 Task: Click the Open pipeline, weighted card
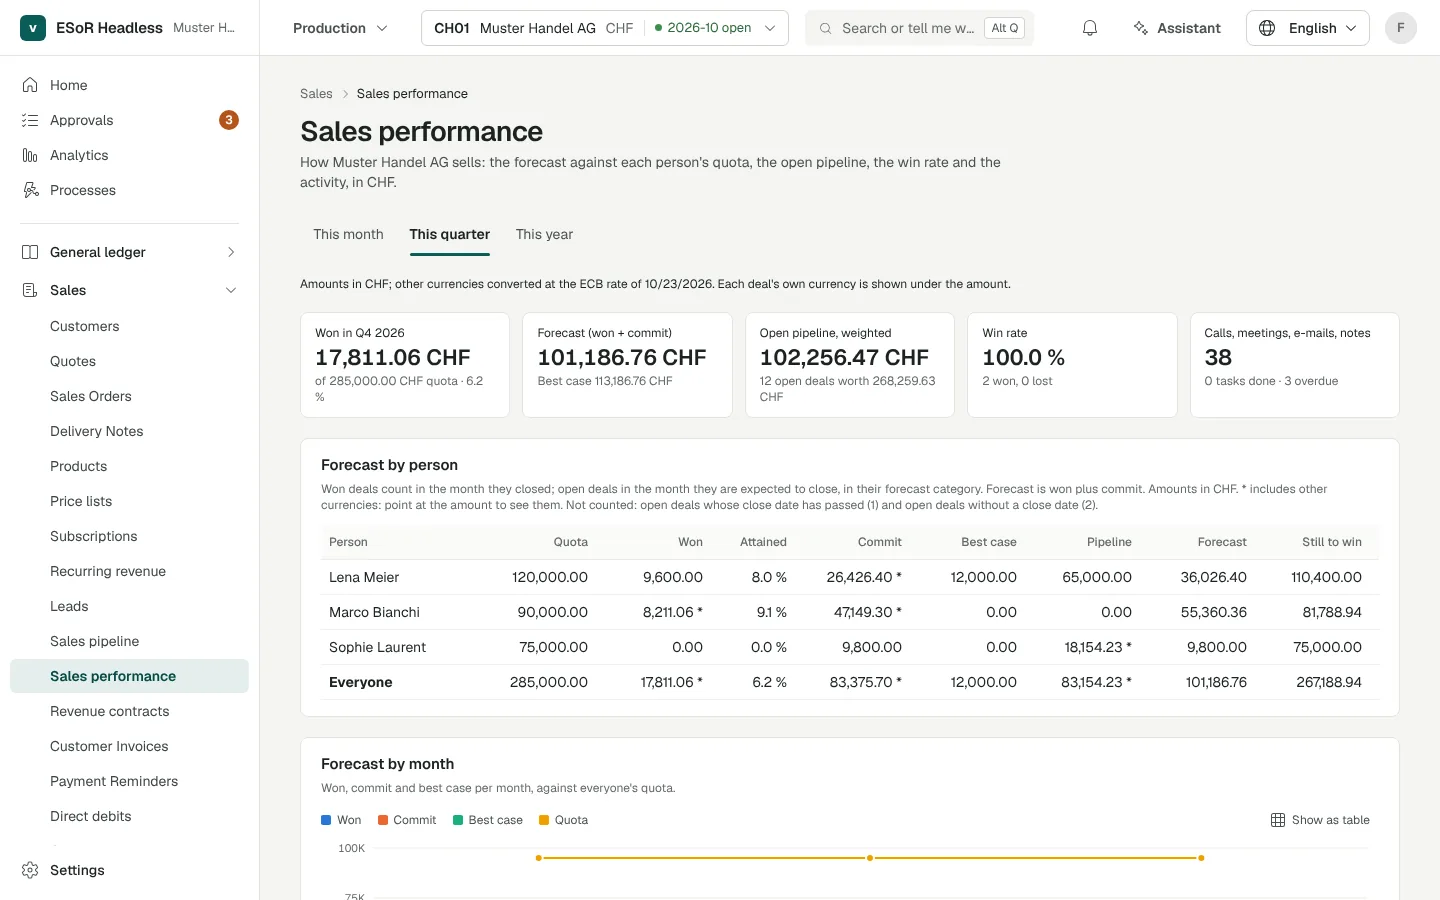click(850, 365)
